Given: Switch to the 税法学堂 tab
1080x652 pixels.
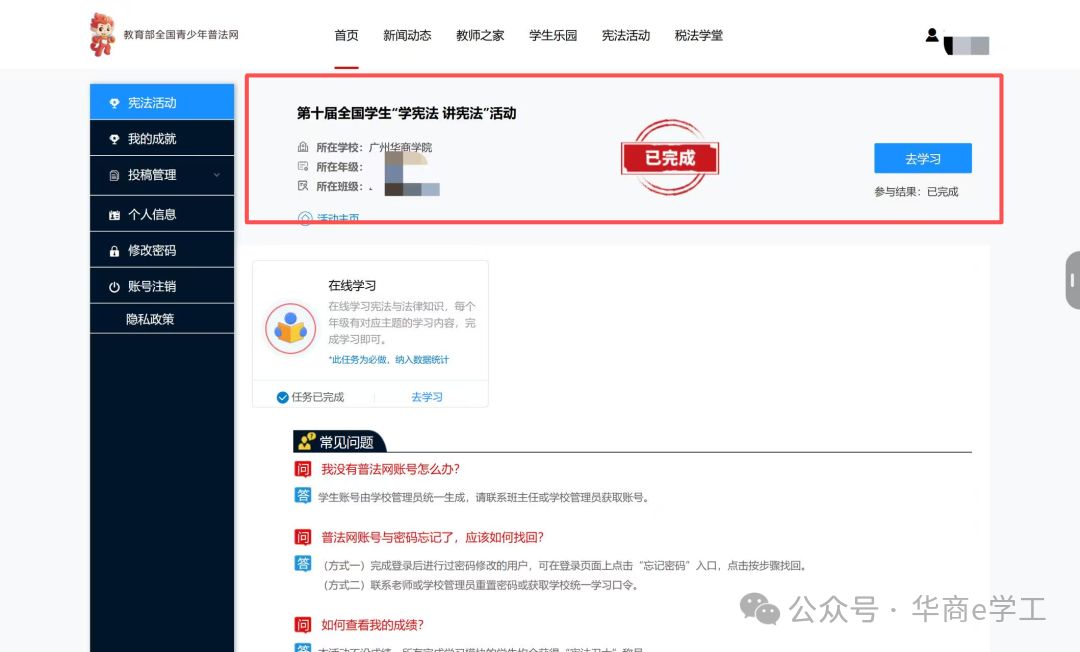Looking at the screenshot, I should pyautogui.click(x=698, y=36).
